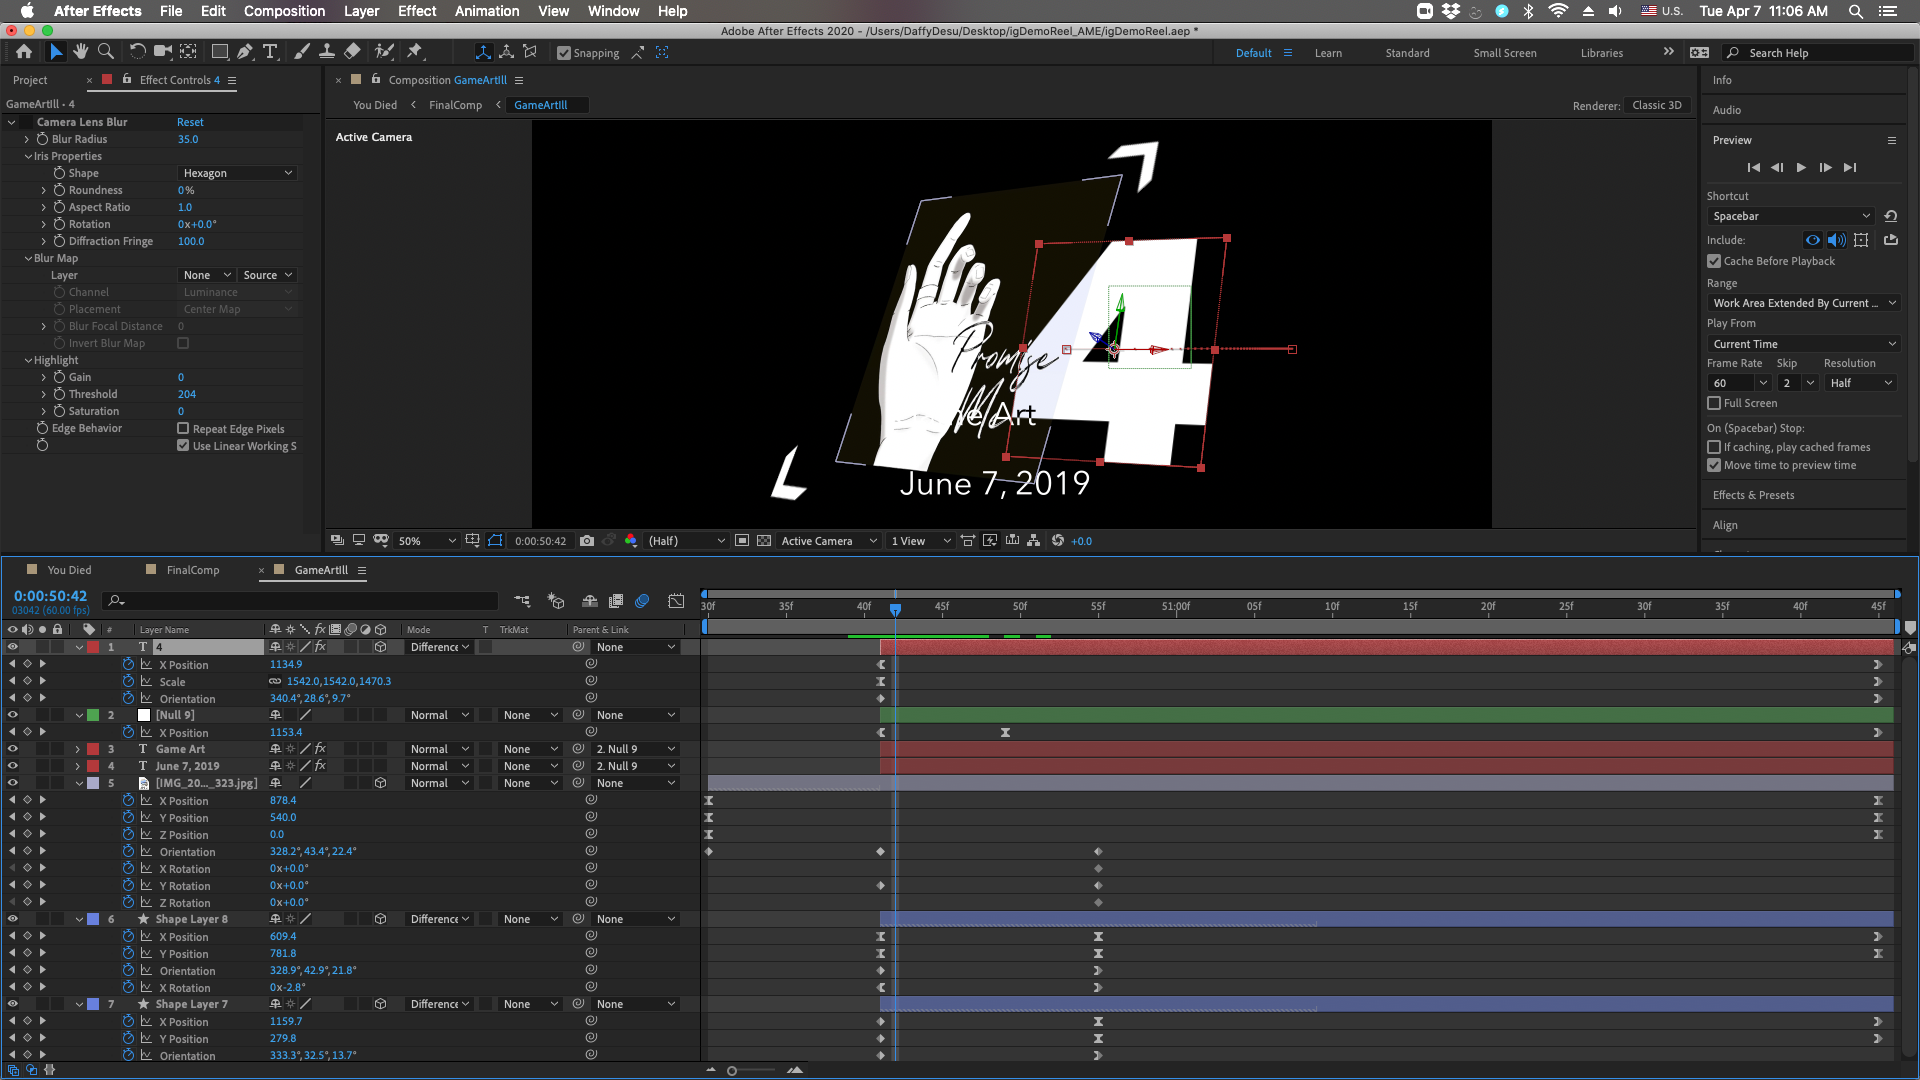Click the timecode 0:00:50:42 field

[50, 596]
